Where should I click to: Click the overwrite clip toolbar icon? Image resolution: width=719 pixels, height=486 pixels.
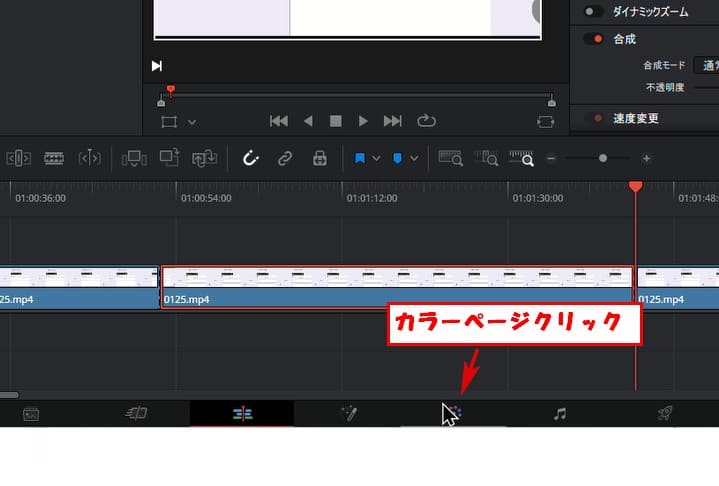[x=168, y=158]
